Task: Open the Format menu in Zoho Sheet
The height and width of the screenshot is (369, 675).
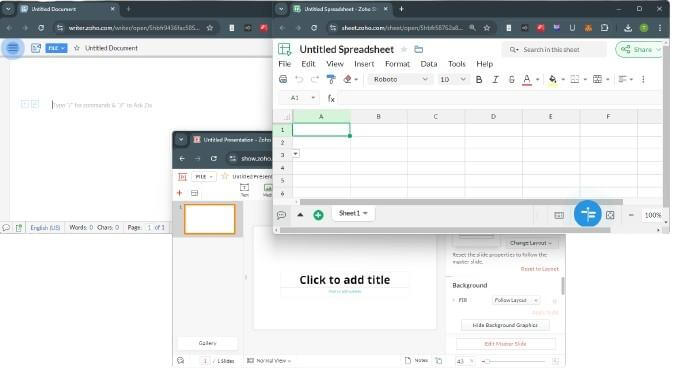Action: coord(397,64)
